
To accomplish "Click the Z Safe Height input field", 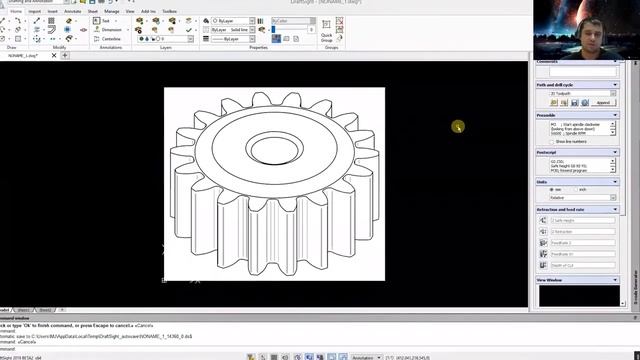I will coord(583,220).
